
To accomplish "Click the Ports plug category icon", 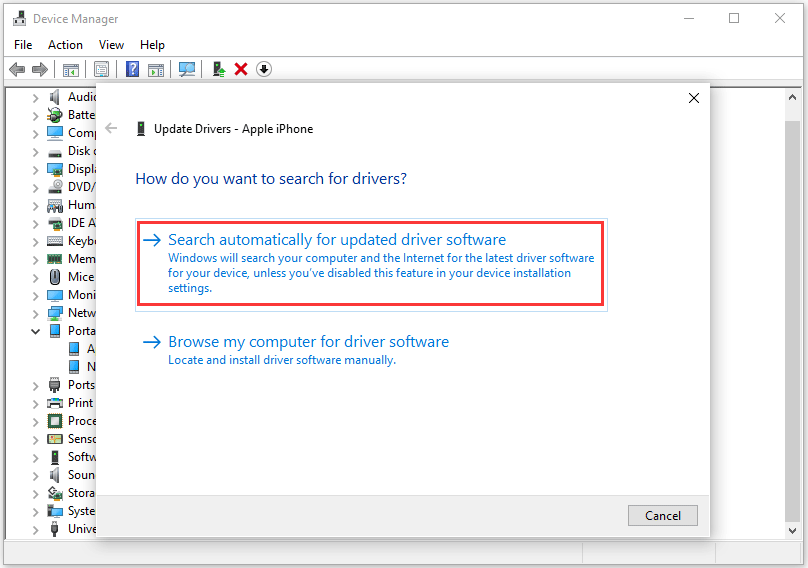I will 55,385.
